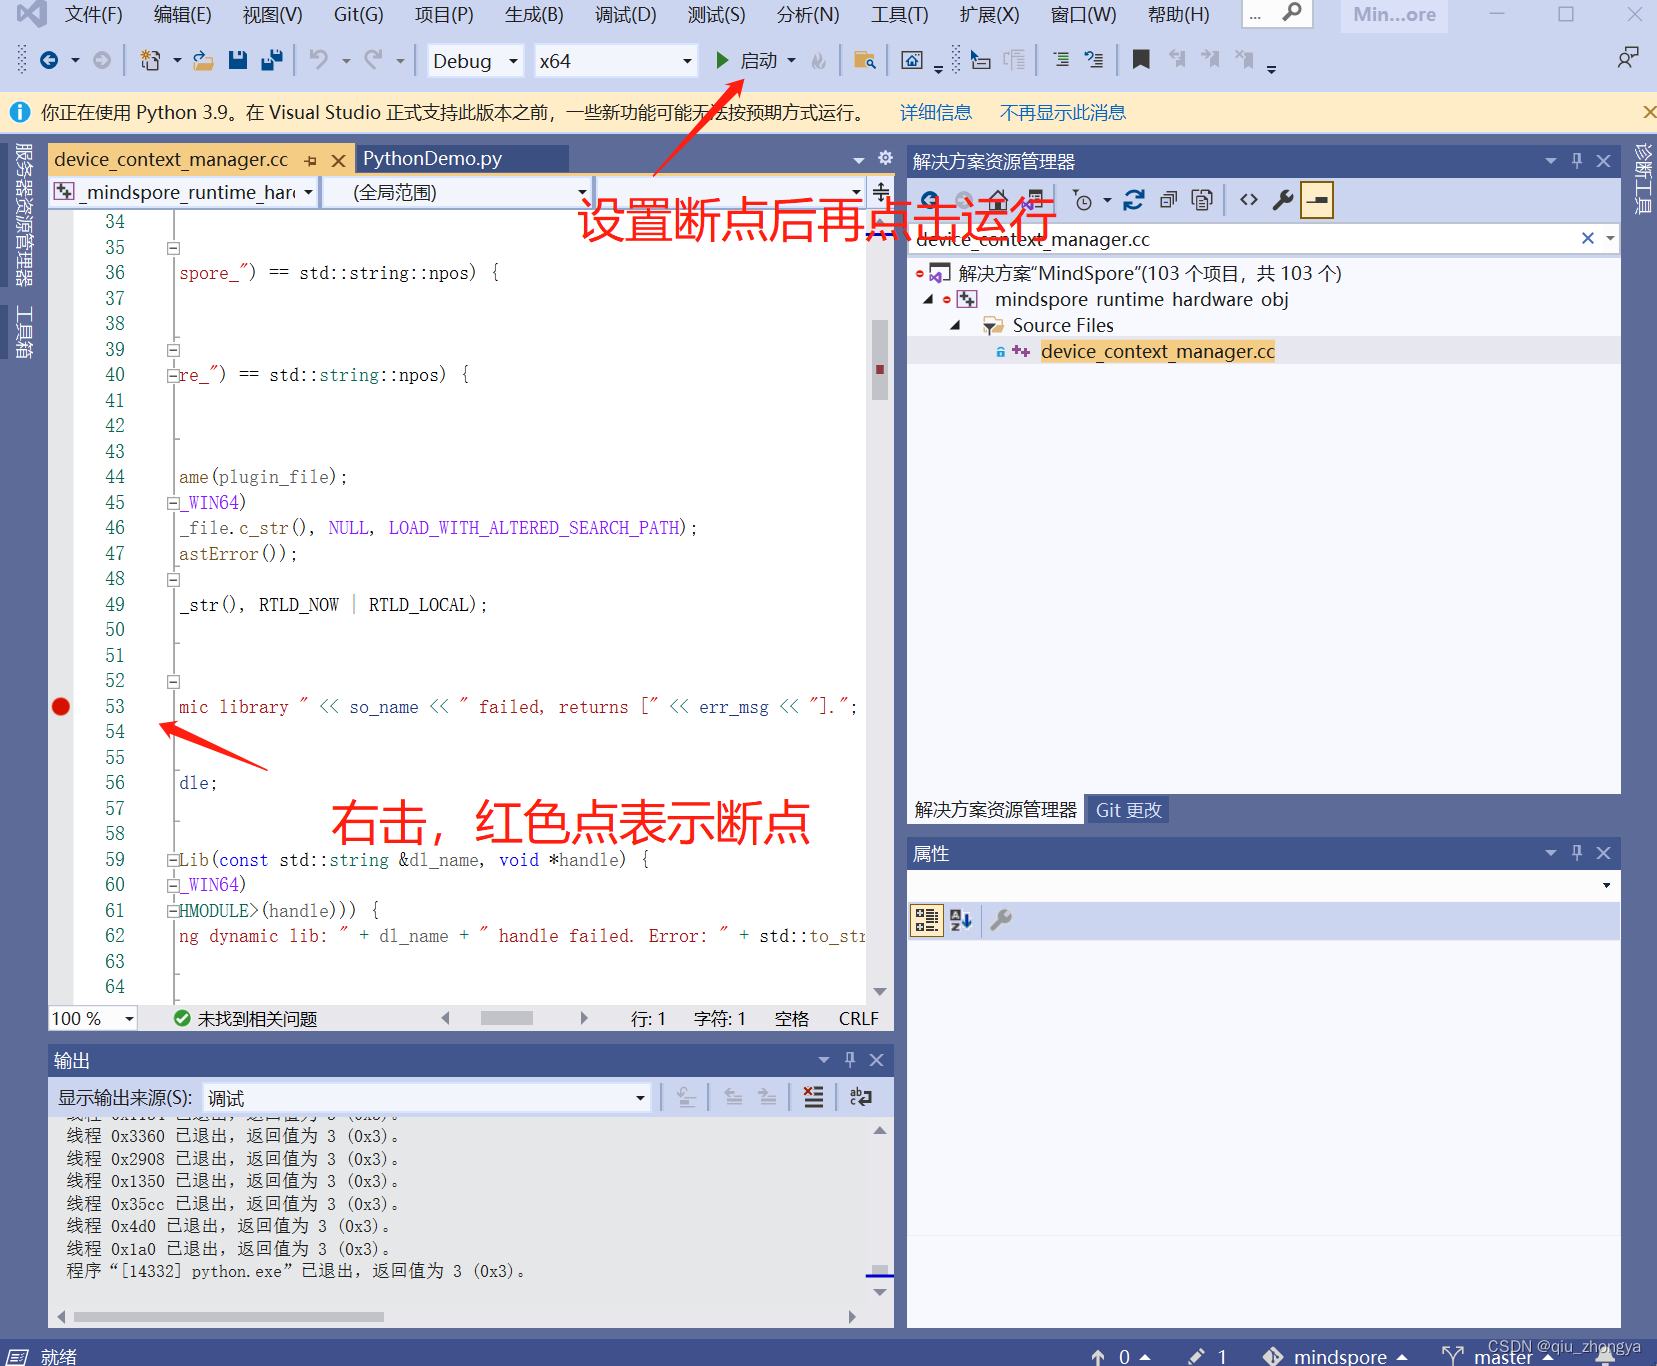Click the show all files icon
The width and height of the screenshot is (1657, 1366).
coord(1202,200)
